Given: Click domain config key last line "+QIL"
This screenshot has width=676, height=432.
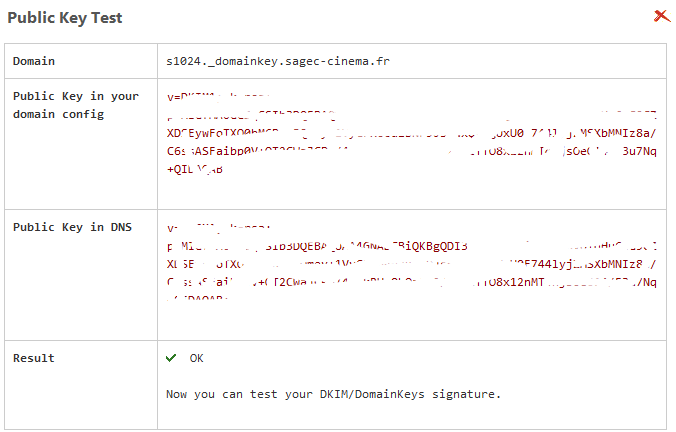Looking at the screenshot, I should [x=196, y=170].
